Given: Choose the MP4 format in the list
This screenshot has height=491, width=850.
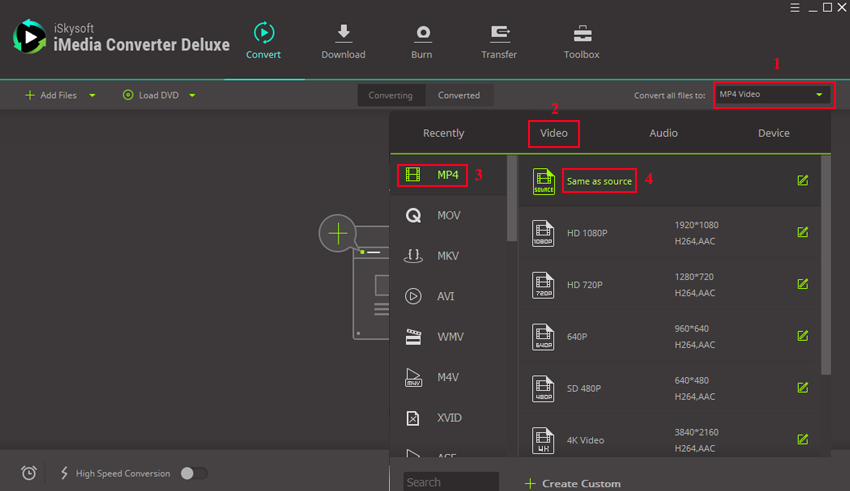Looking at the screenshot, I should click(x=448, y=175).
